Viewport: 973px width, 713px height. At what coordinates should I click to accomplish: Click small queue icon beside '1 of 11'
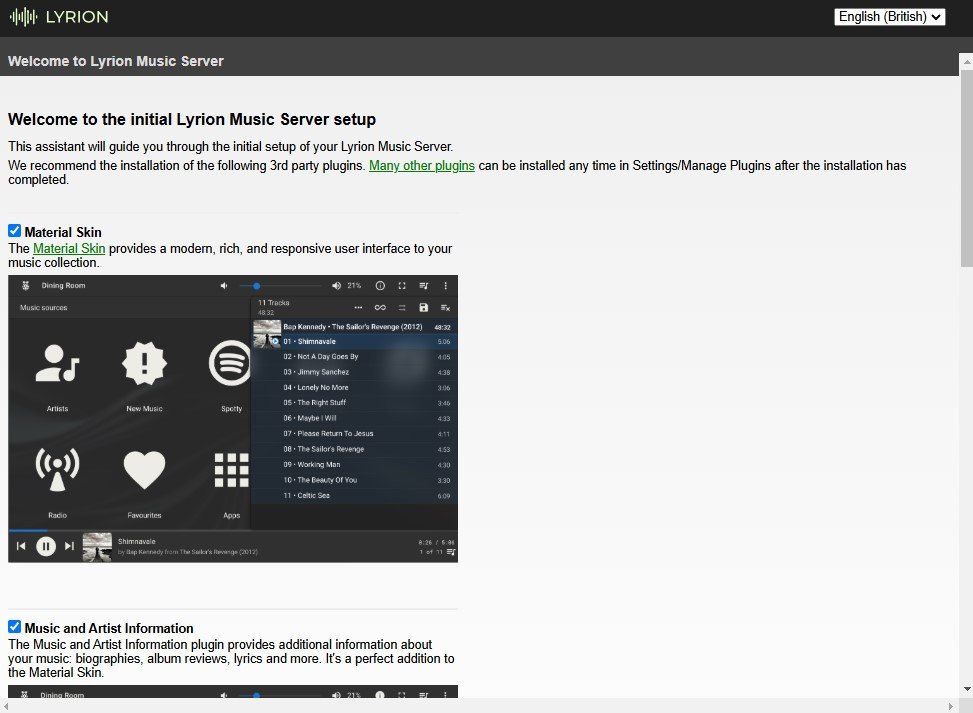[x=451, y=552]
